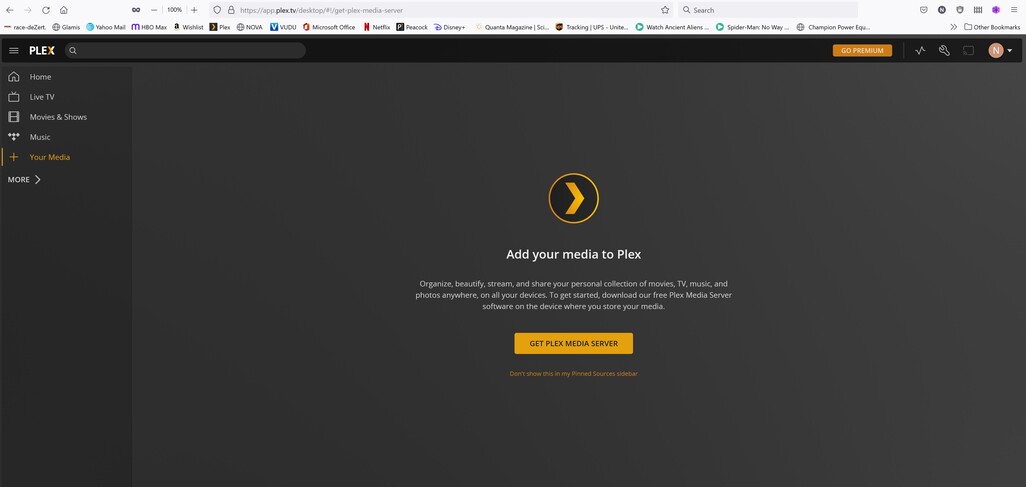This screenshot has height=487, width=1026.
Task: Click the black N extension icon
Action: (942, 10)
